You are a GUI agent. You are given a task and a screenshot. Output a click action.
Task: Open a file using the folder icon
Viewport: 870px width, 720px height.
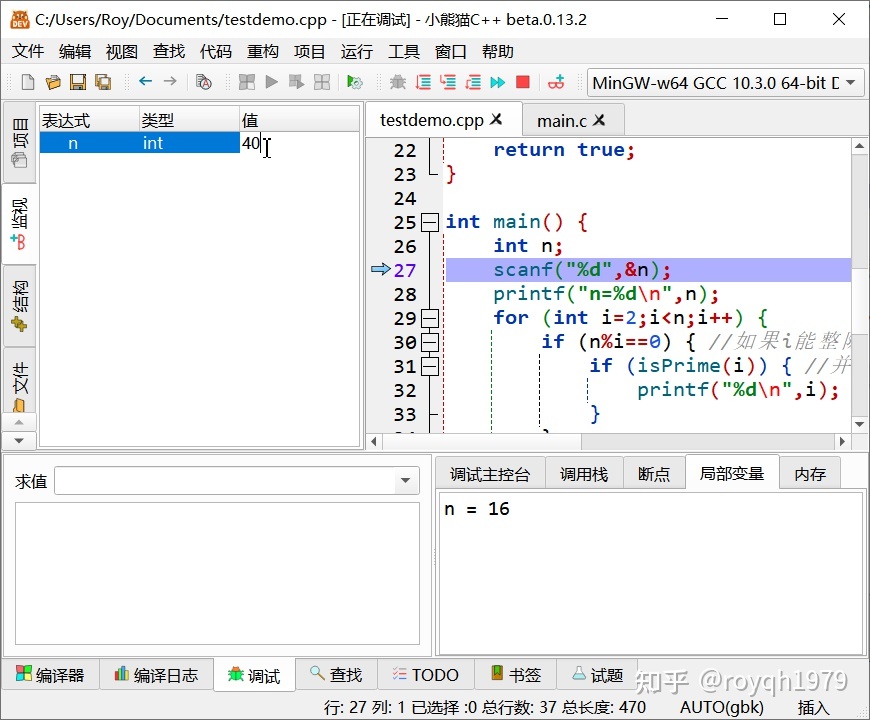coord(53,83)
